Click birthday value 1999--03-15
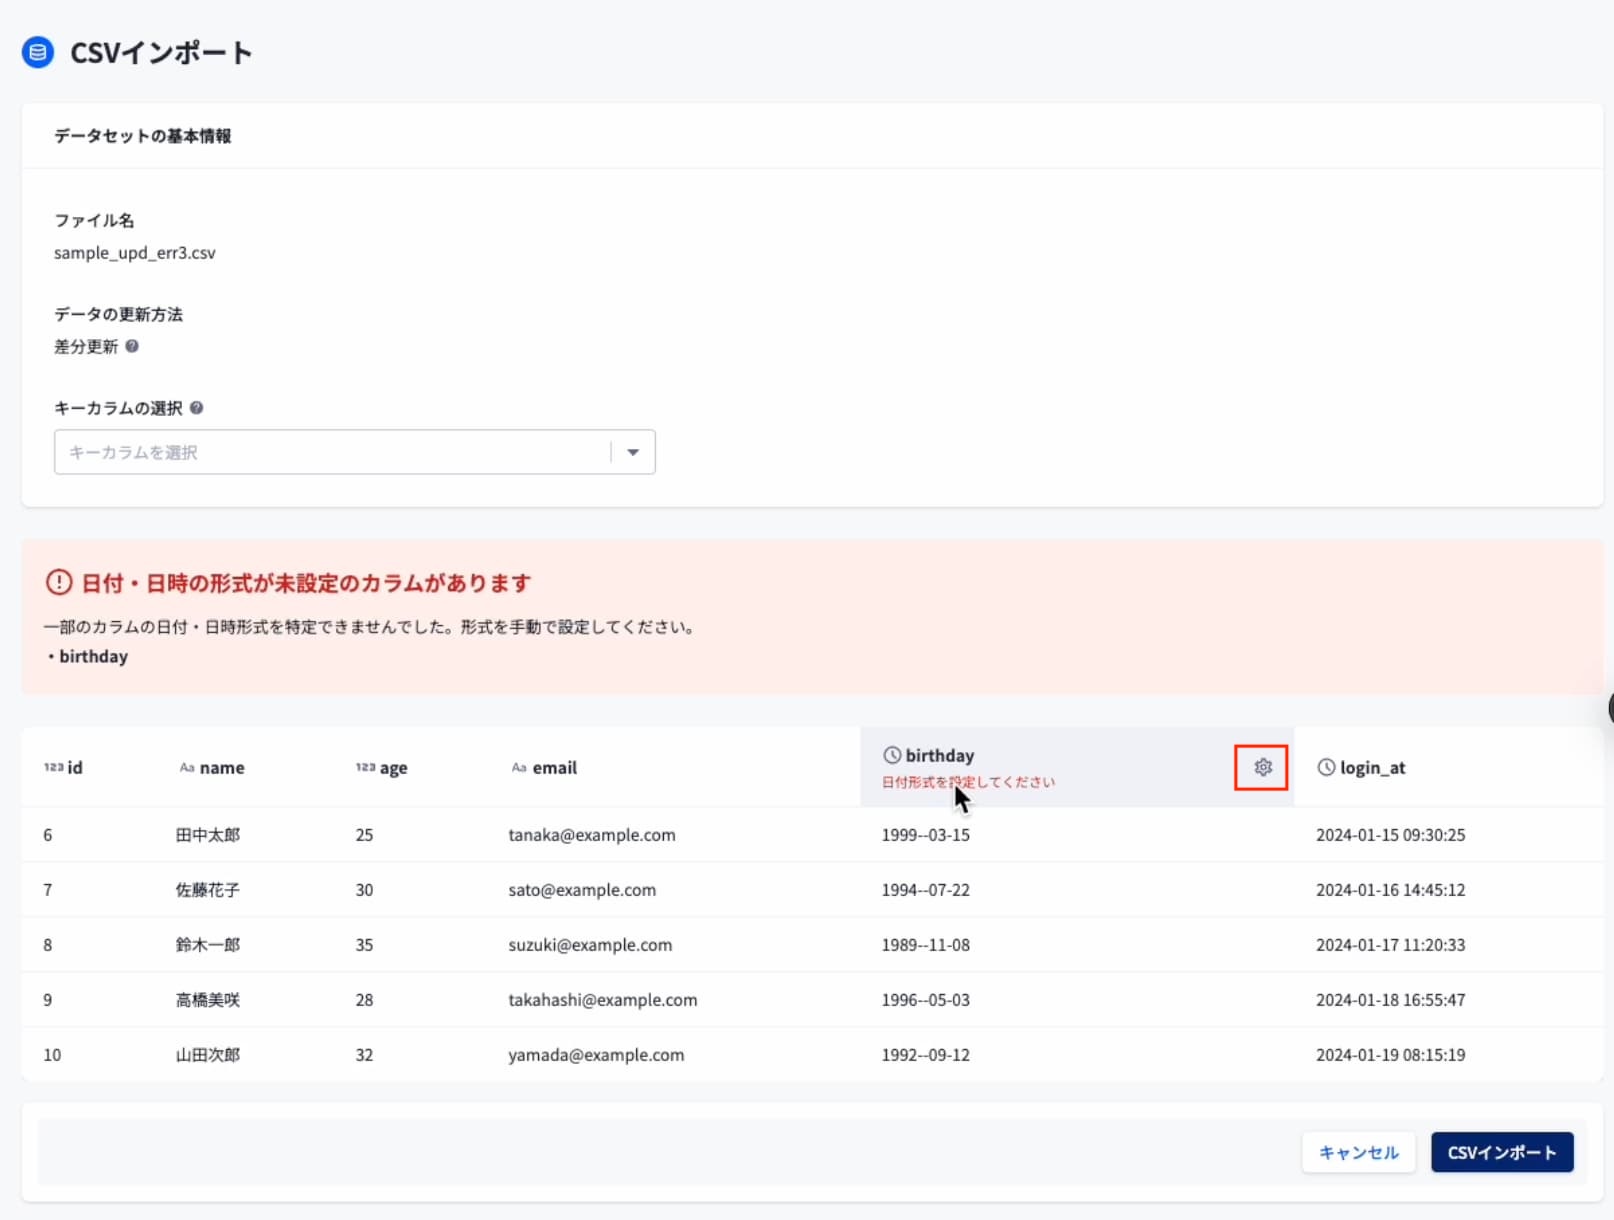This screenshot has width=1614, height=1220. 925,835
